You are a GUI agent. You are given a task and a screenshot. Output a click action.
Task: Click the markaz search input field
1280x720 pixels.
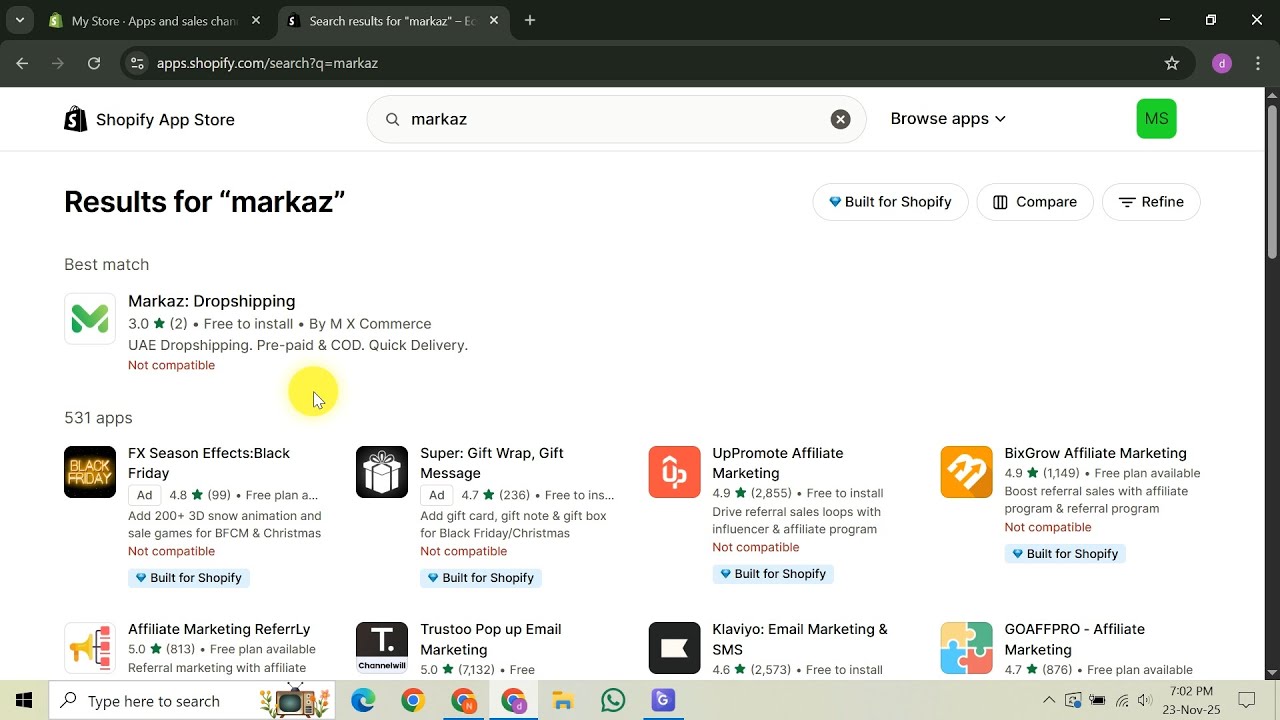click(616, 119)
